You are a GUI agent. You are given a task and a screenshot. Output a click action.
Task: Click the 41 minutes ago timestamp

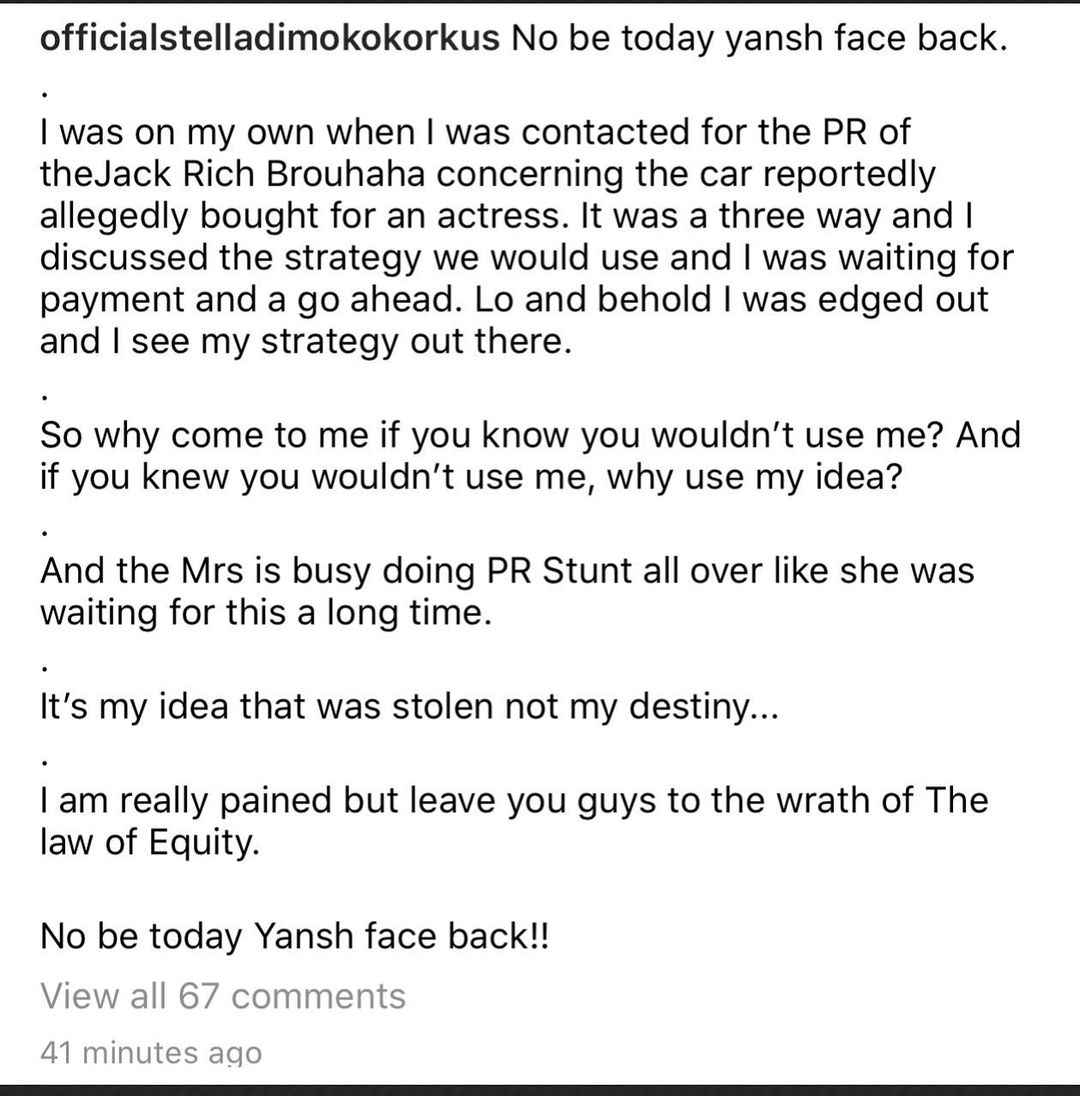coord(151,1053)
